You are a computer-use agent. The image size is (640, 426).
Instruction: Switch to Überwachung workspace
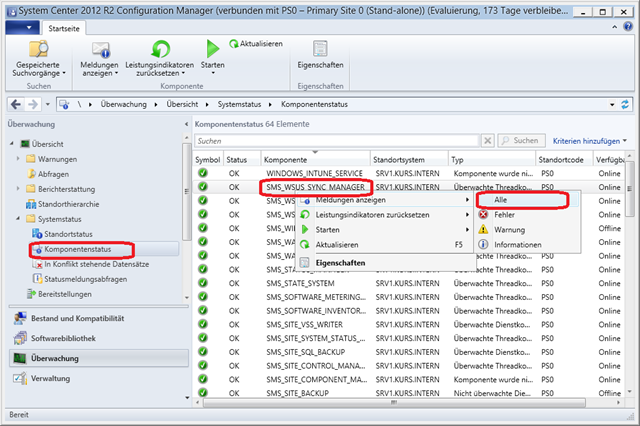click(99, 358)
